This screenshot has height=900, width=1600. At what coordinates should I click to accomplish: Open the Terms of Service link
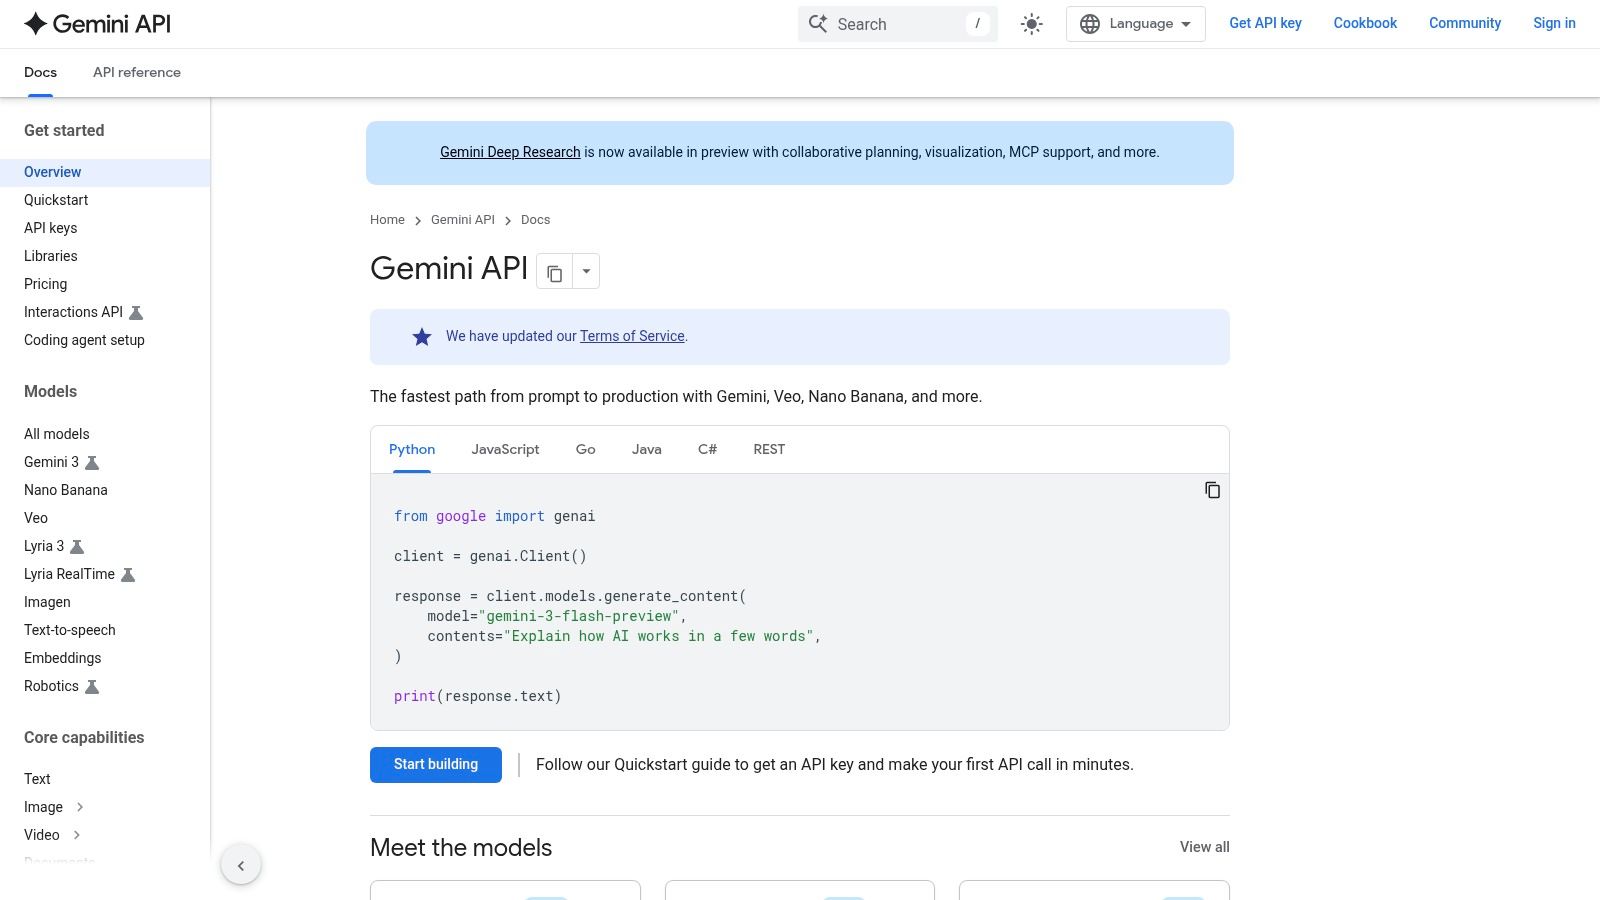(632, 336)
